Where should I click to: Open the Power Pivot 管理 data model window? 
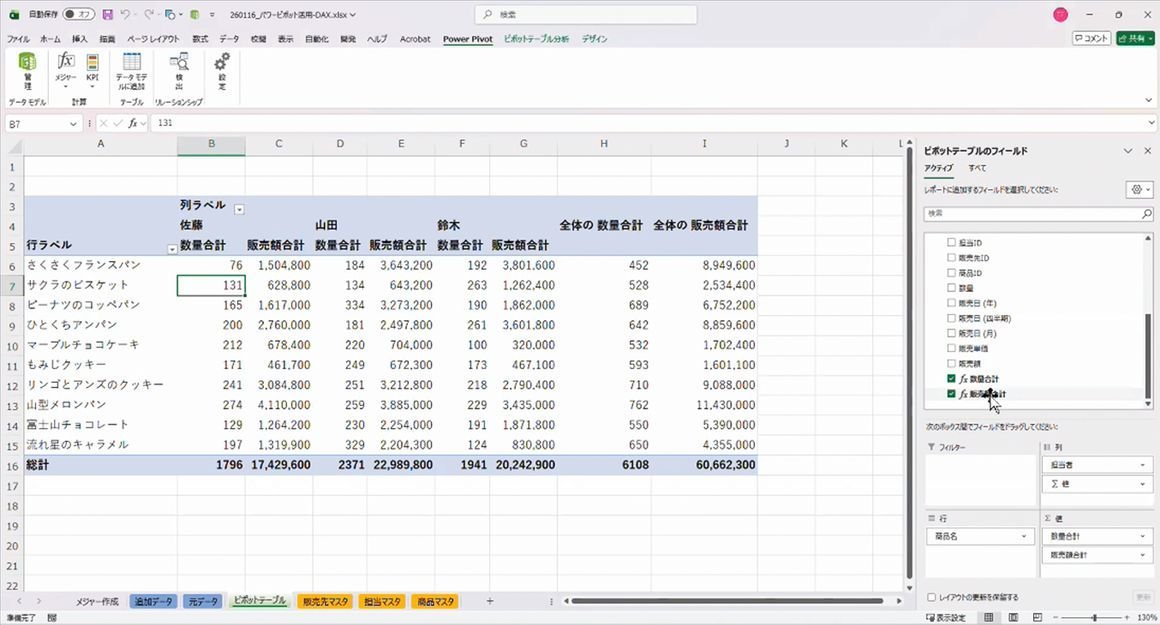[x=27, y=71]
